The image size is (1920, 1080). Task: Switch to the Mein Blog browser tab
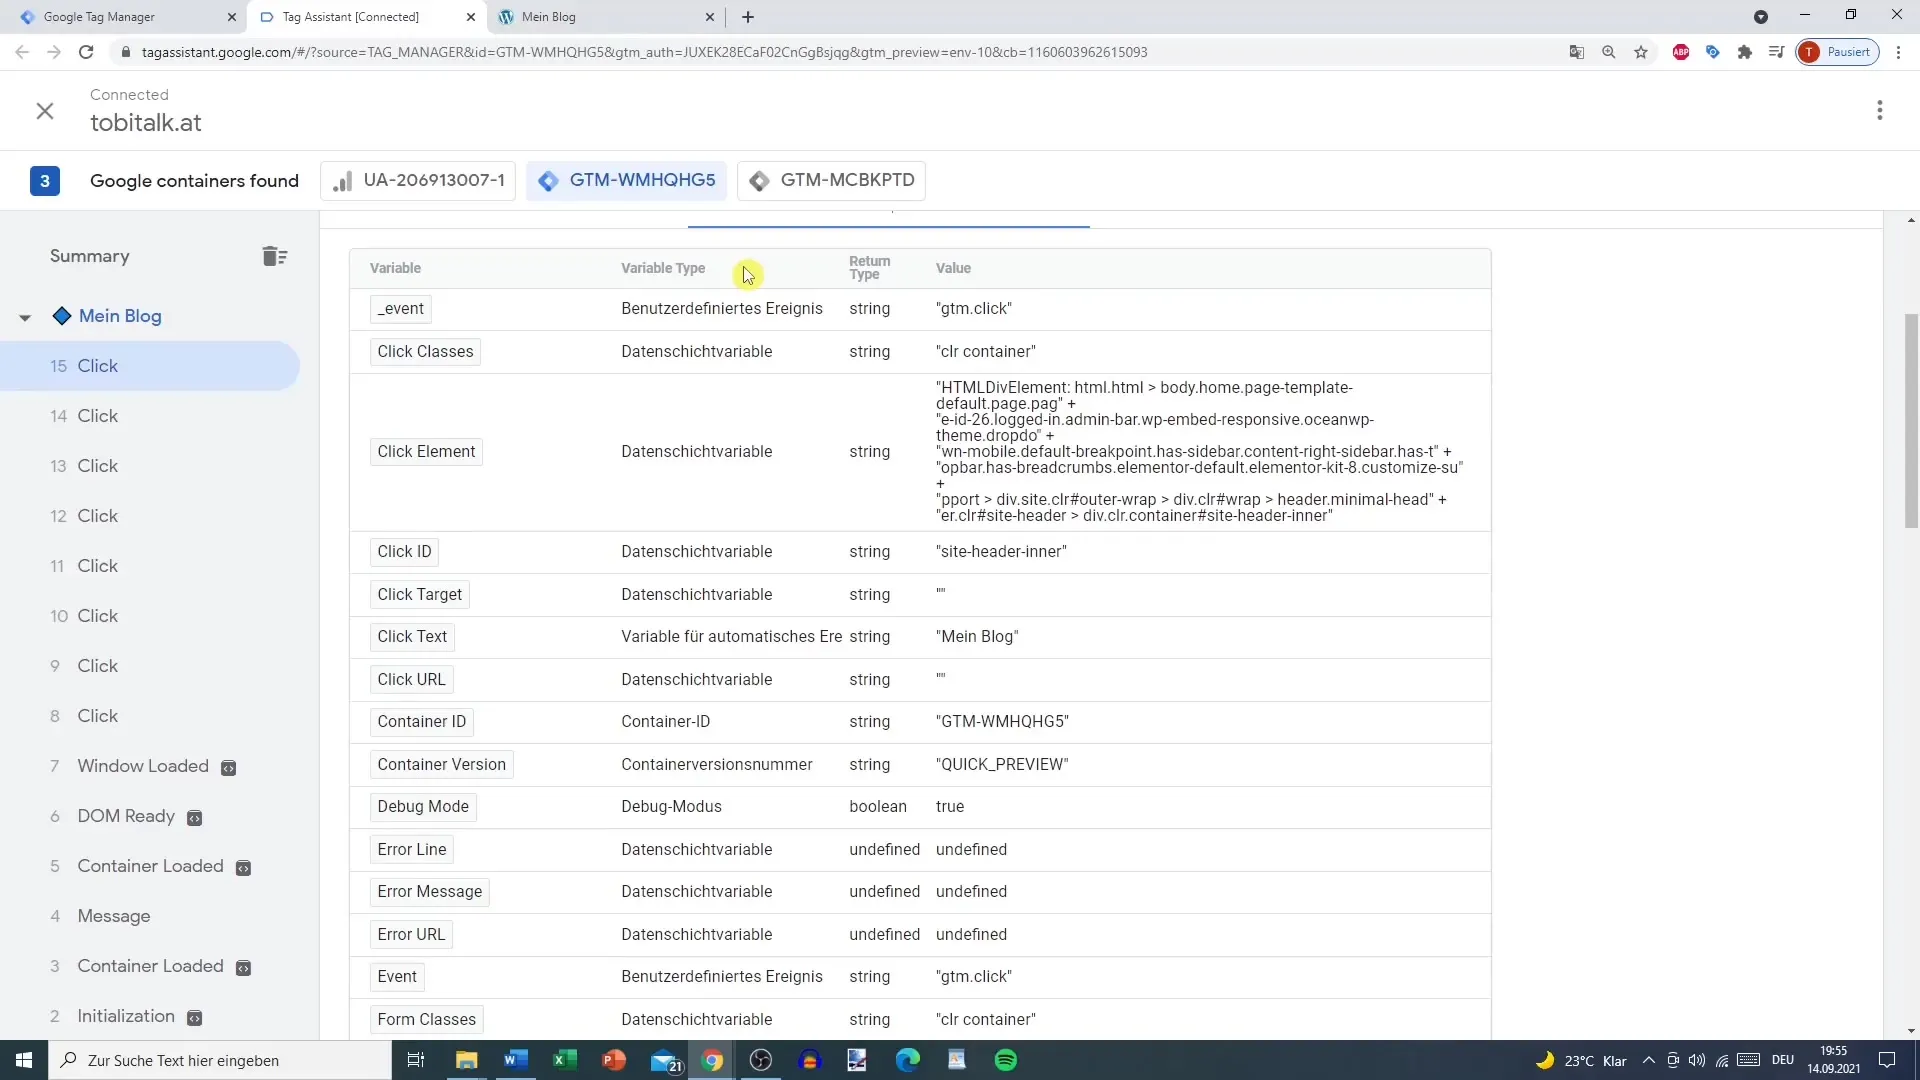click(x=605, y=17)
